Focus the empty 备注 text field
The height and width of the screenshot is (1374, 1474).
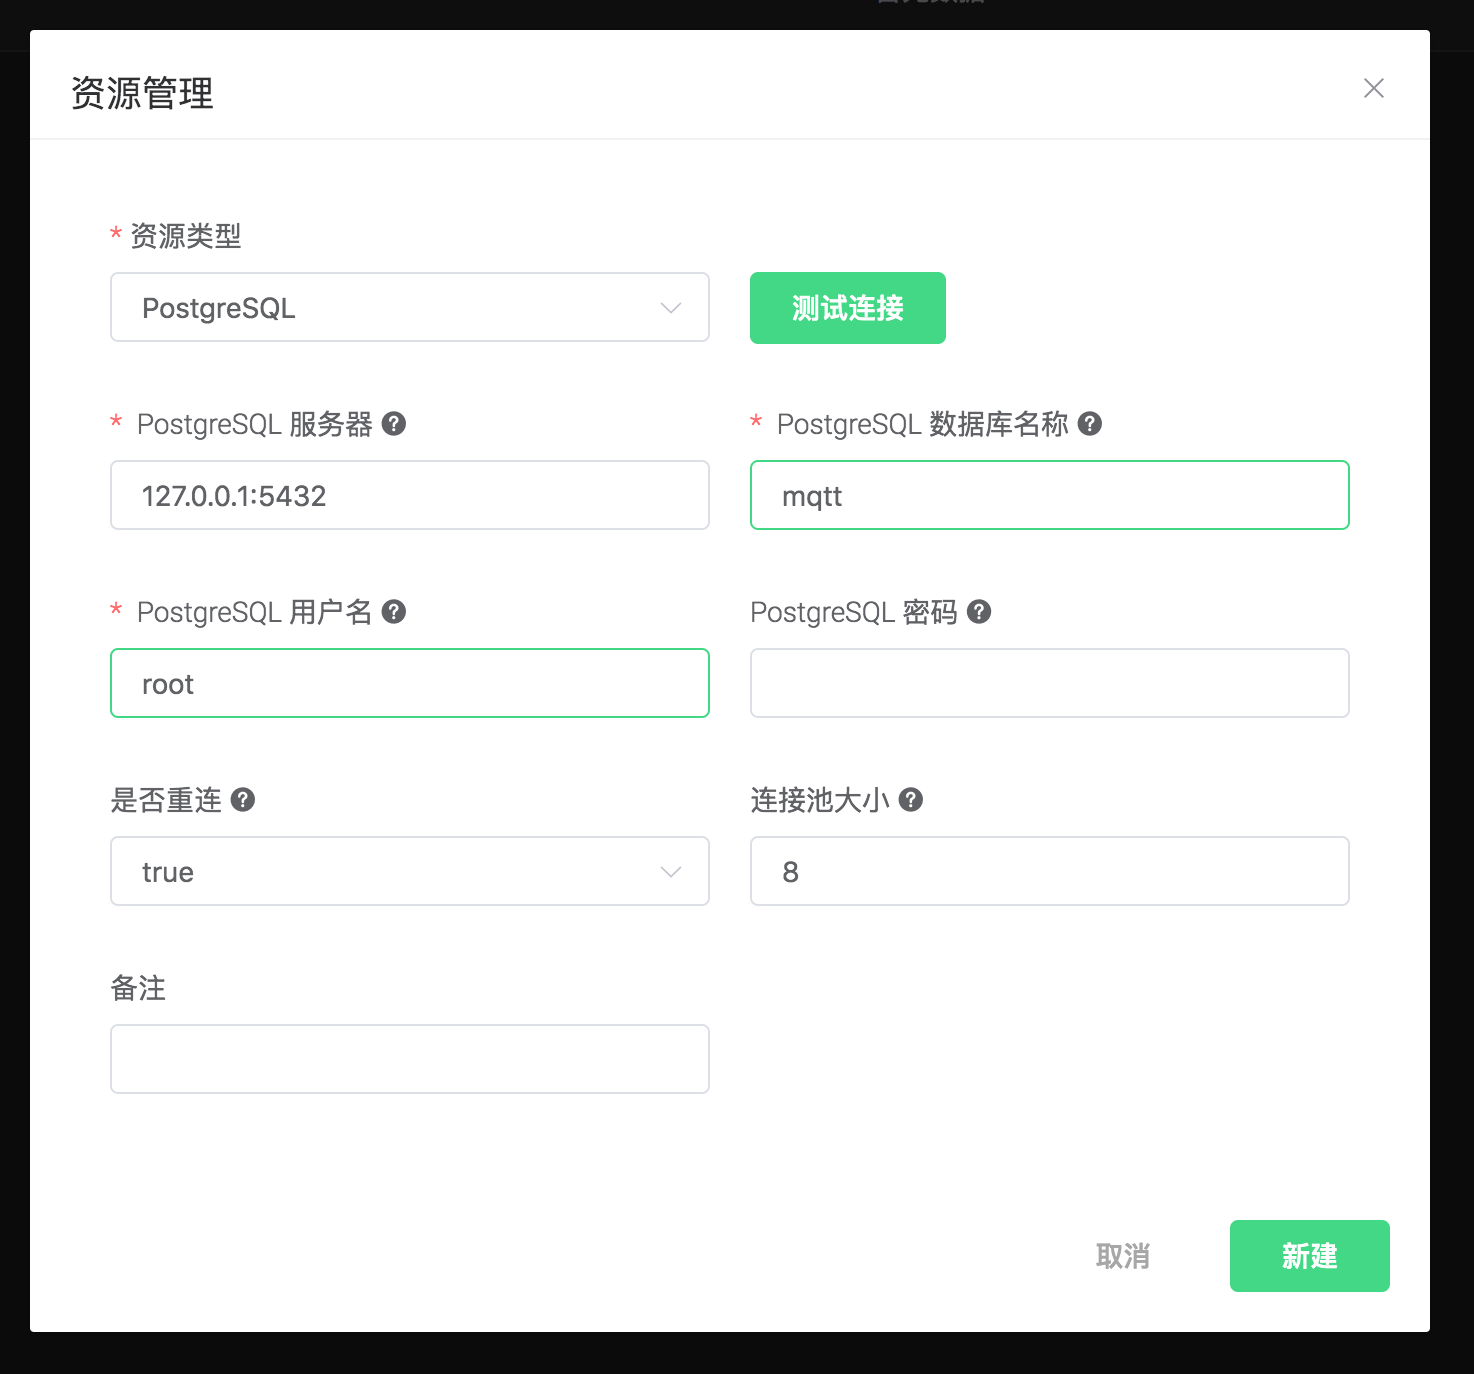point(410,1059)
